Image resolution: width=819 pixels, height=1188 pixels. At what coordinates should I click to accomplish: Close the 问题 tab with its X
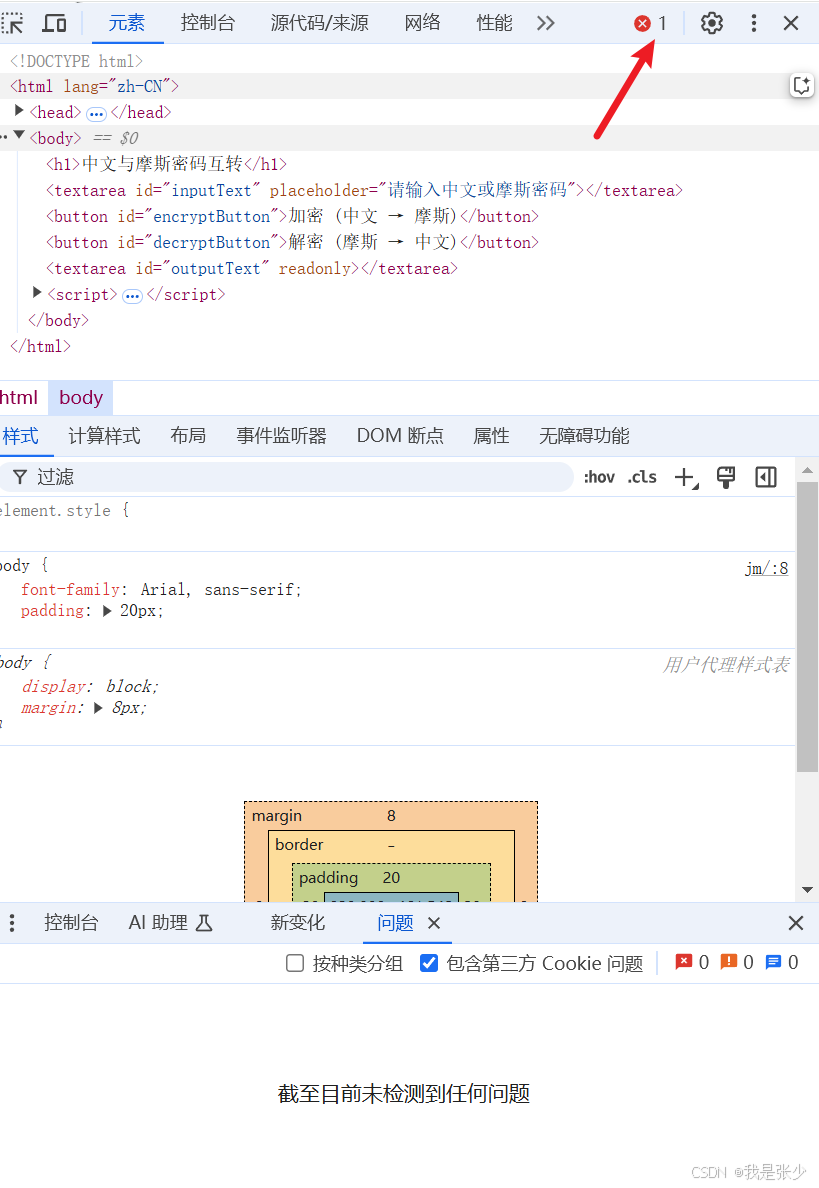coord(434,923)
